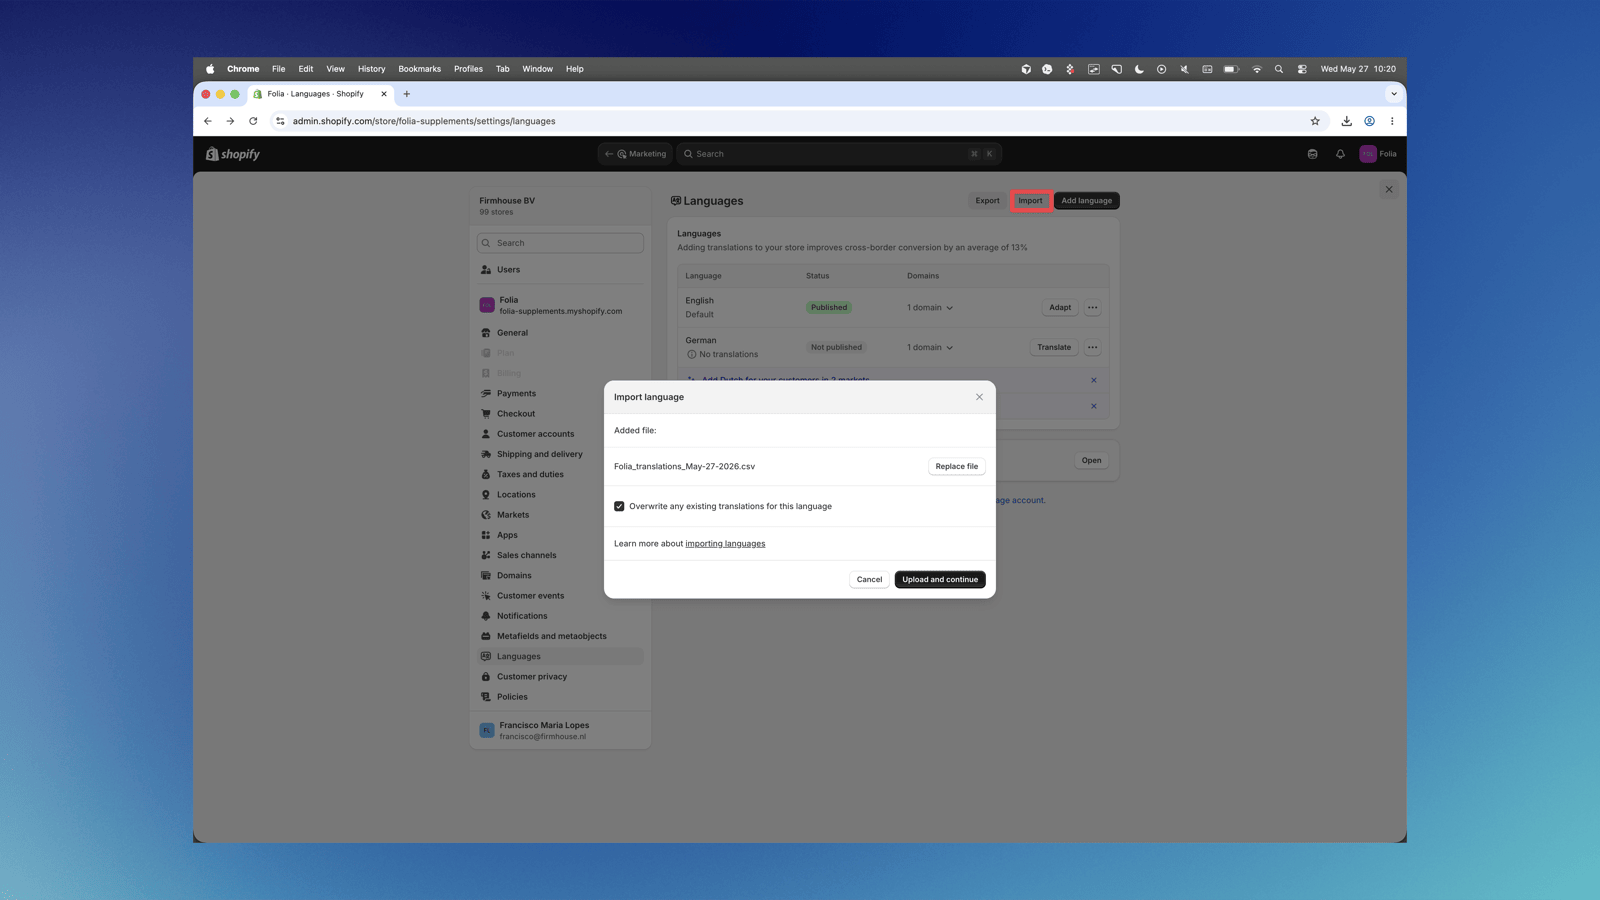The height and width of the screenshot is (900, 1600).
Task: Click the Policies icon
Action: point(486,697)
